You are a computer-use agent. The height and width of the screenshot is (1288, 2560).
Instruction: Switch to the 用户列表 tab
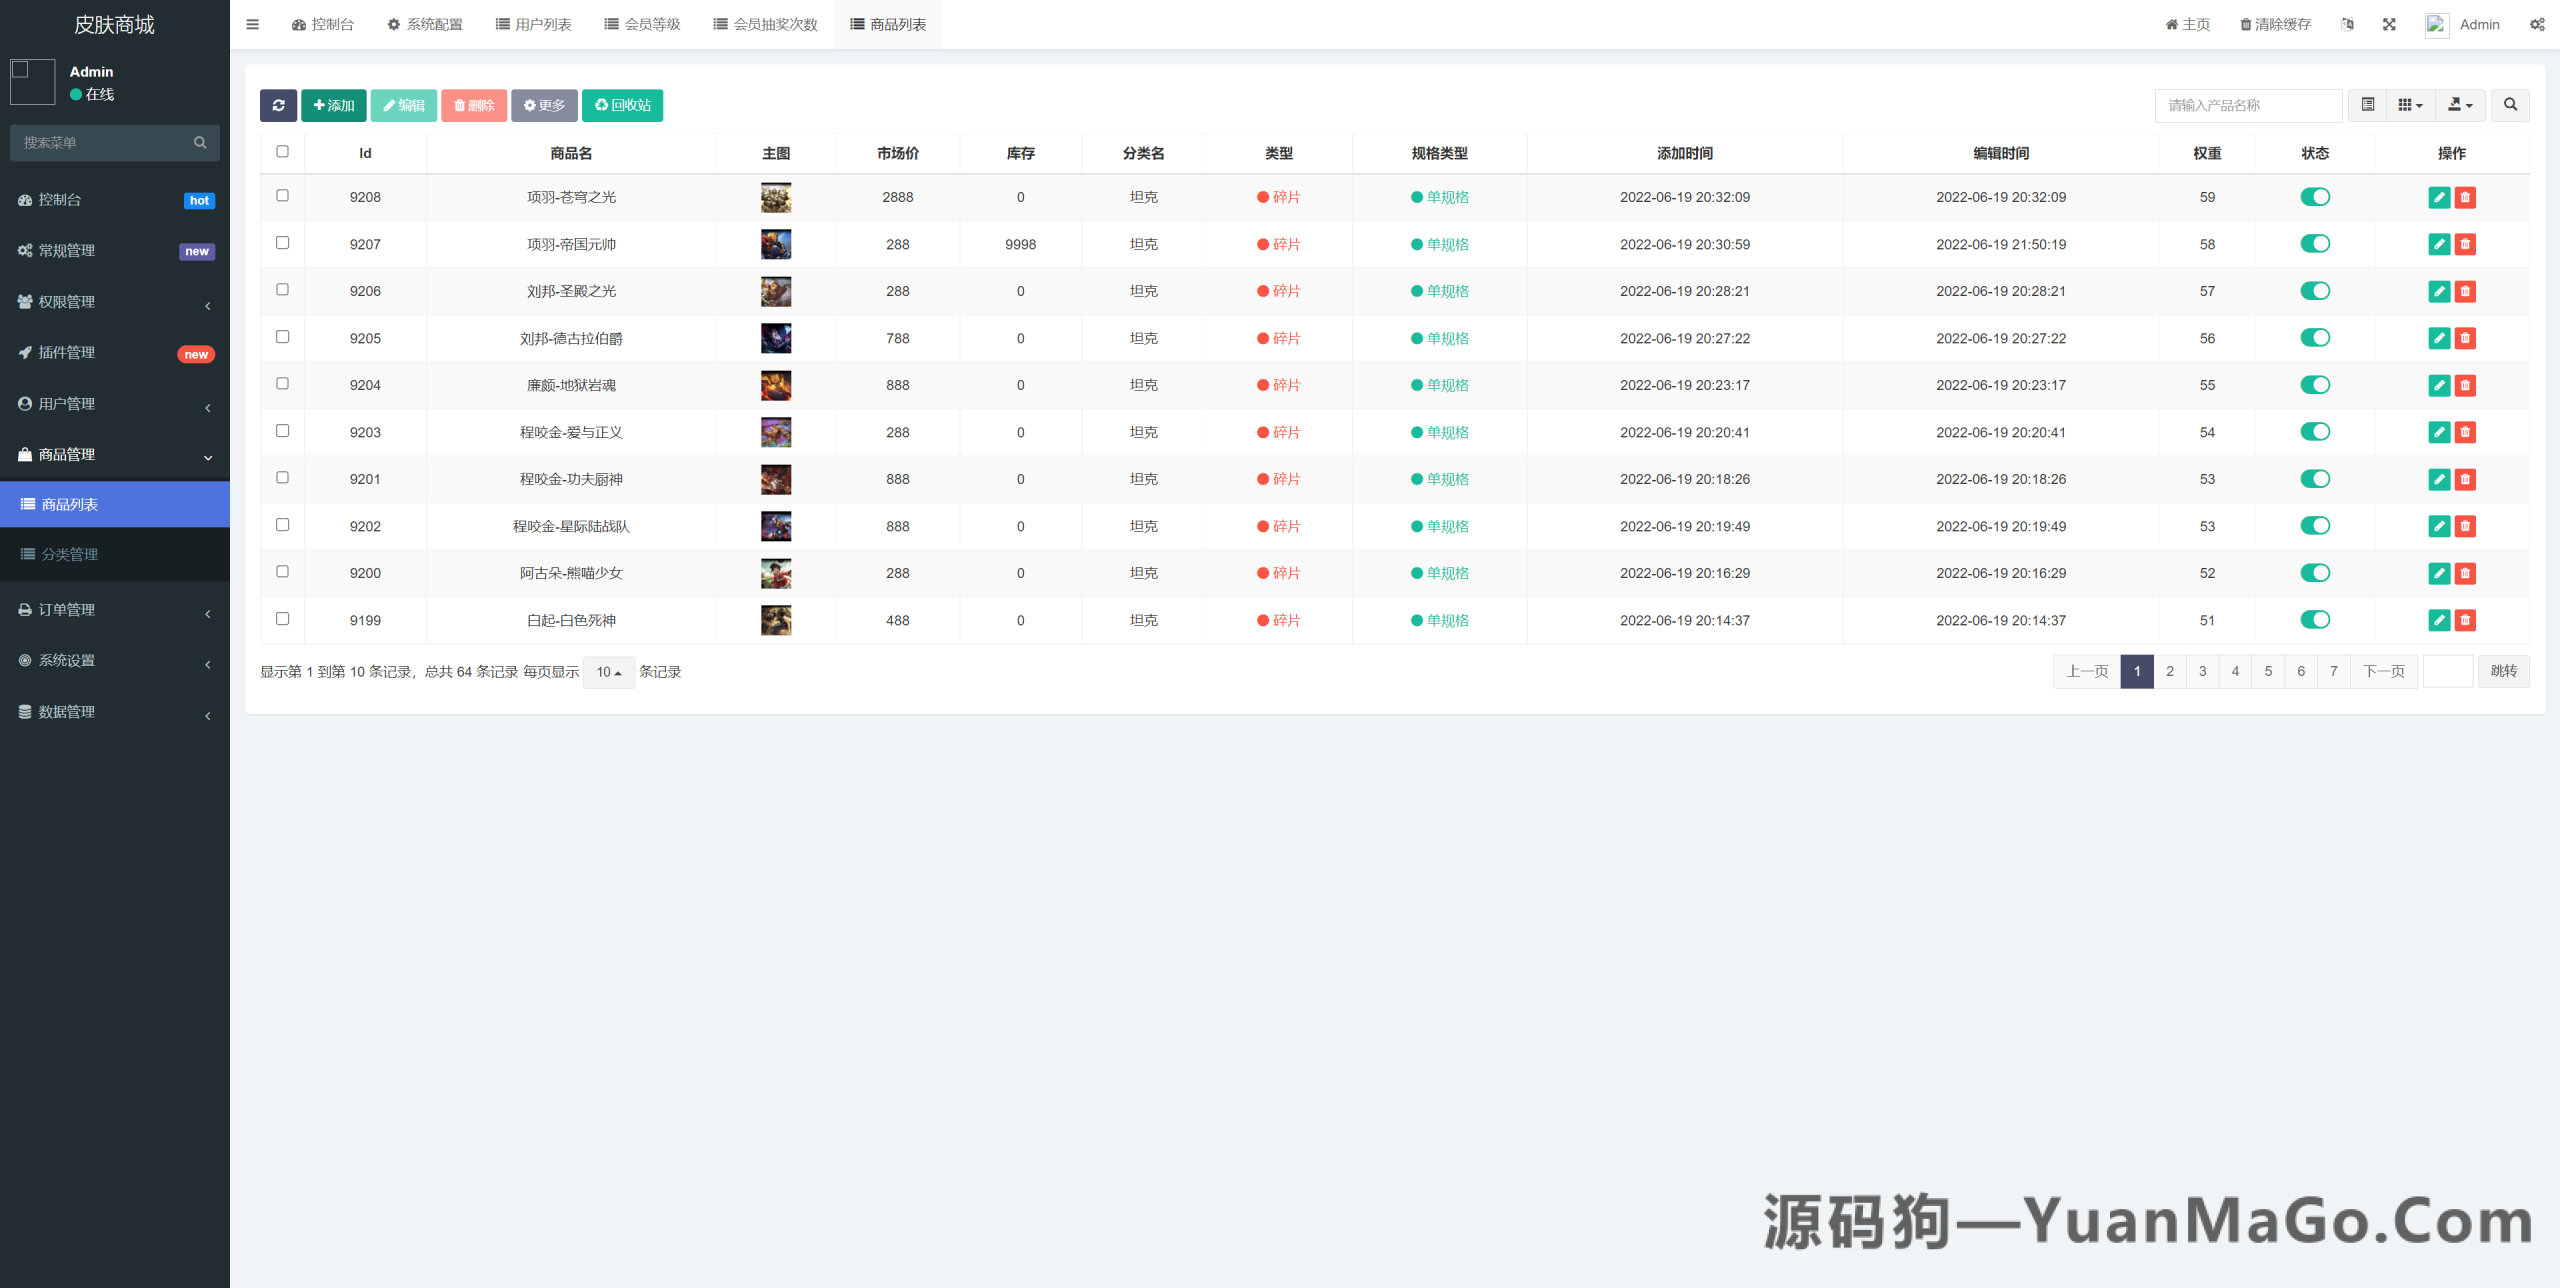(533, 23)
